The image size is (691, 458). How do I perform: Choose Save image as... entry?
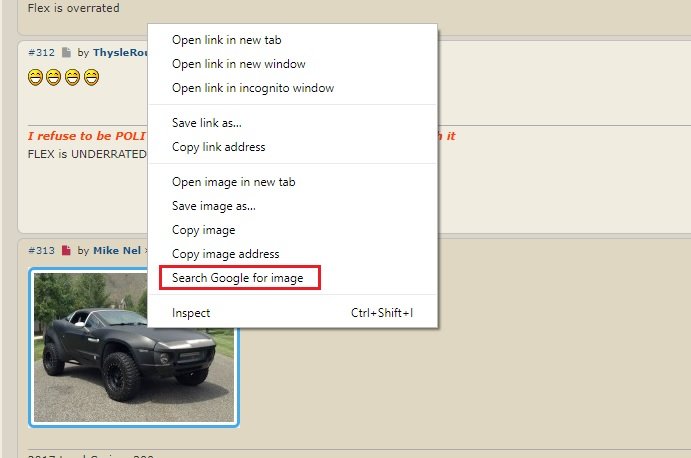(293, 206)
